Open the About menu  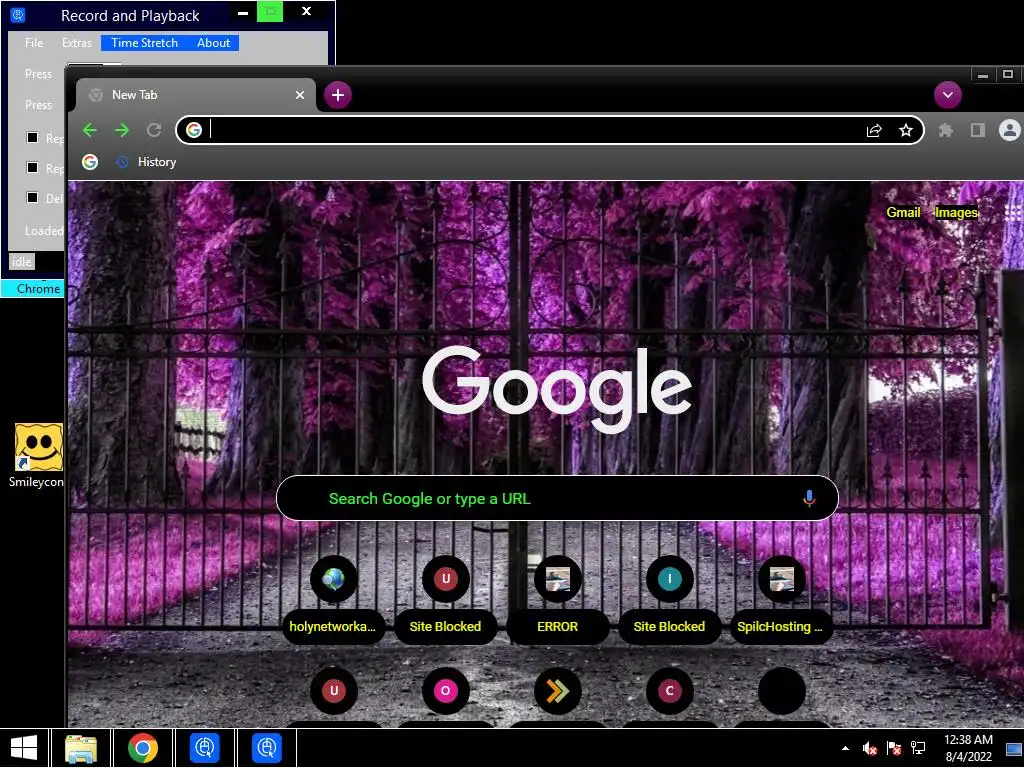pyautogui.click(x=214, y=43)
